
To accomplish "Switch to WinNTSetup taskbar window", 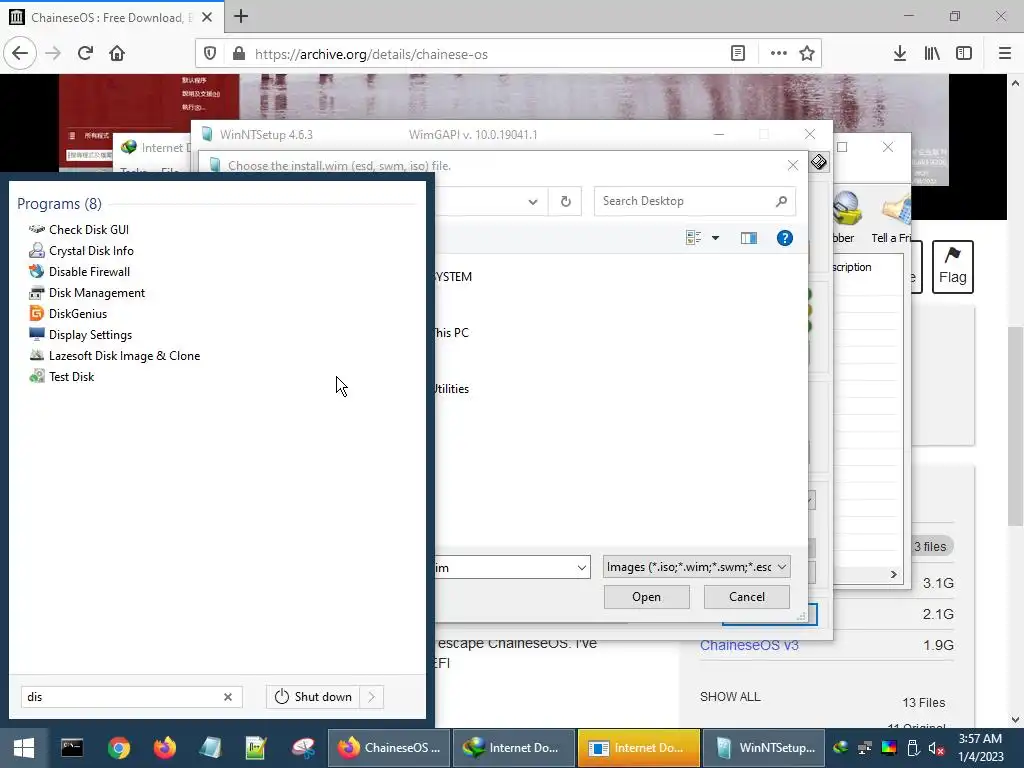I will coord(763,748).
